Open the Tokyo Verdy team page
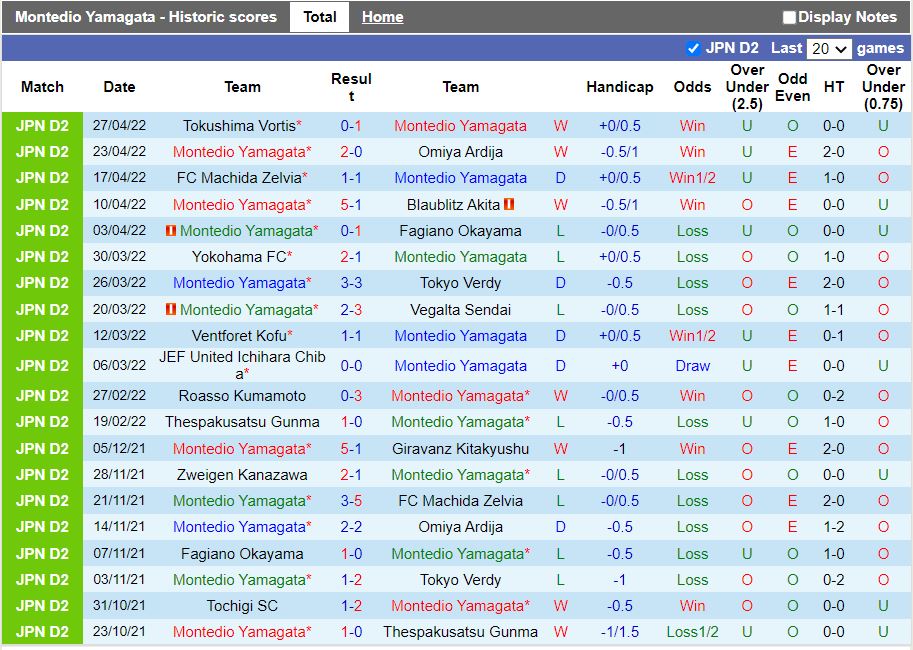 460,283
